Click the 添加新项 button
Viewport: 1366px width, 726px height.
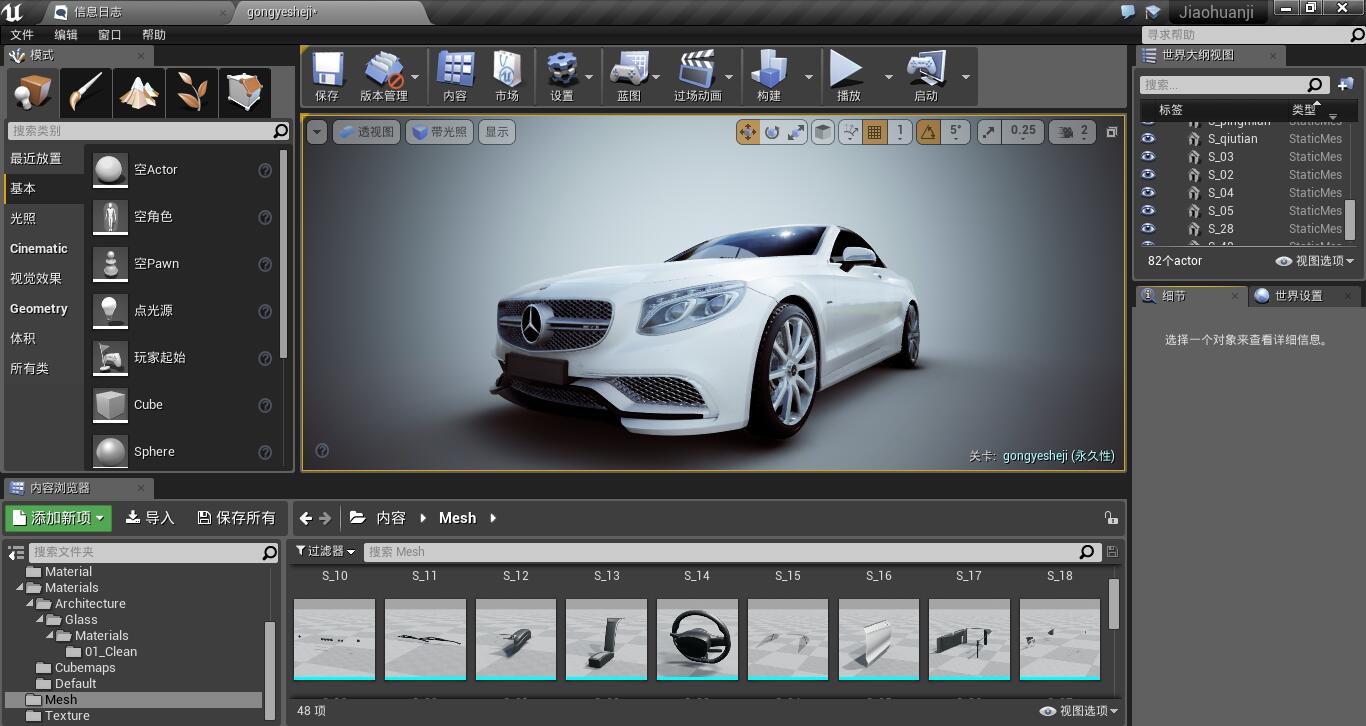(58, 518)
